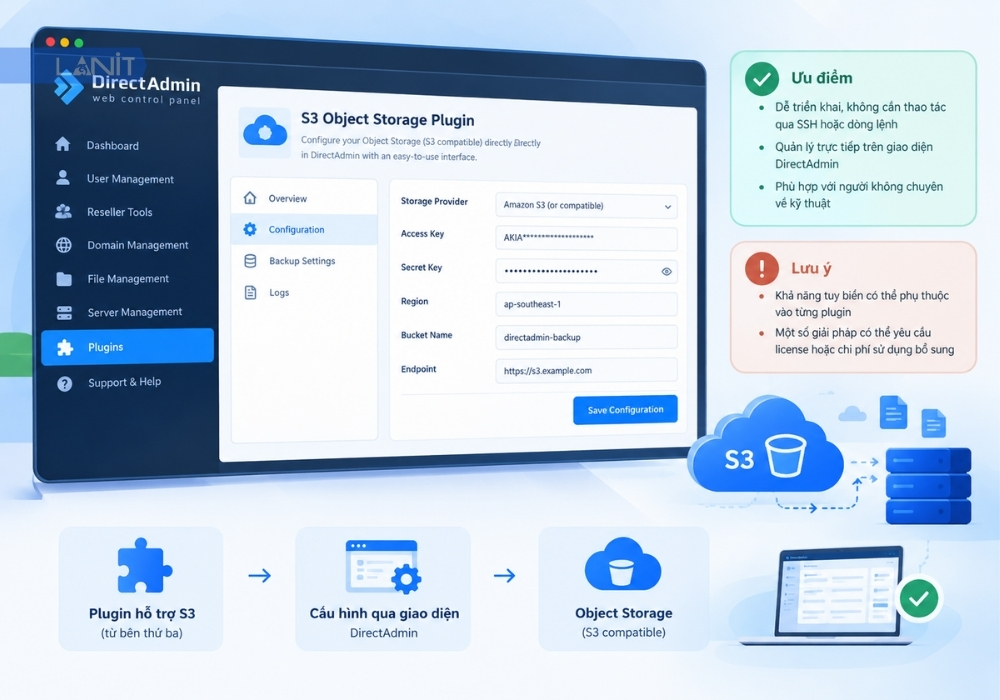Click the DirectAdmin web control panel title

click(146, 89)
